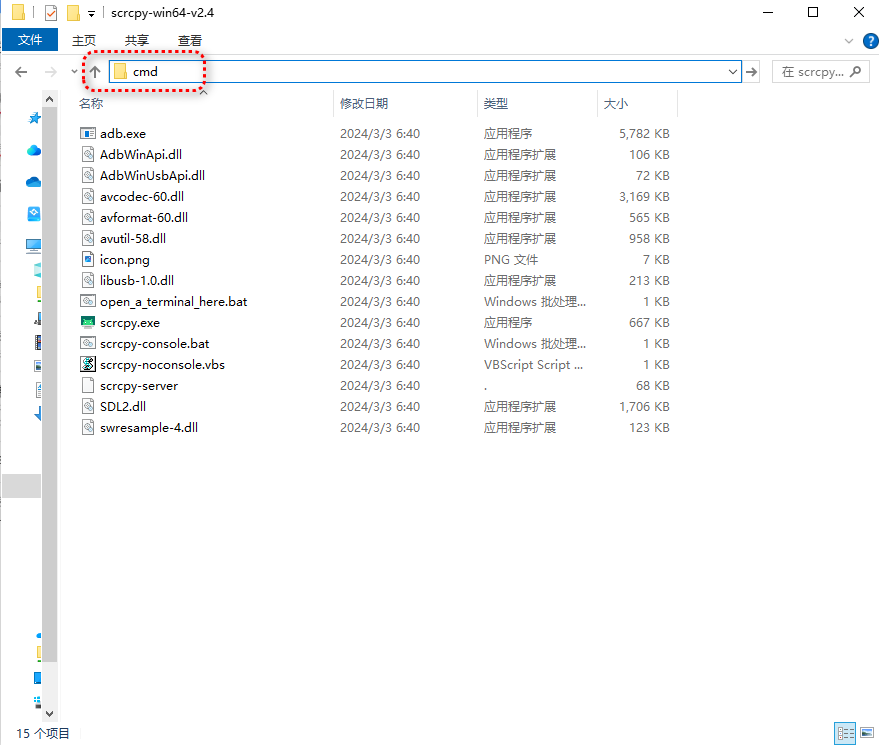
Task: Click the green scrcpy.exe application icon
Action: [88, 322]
